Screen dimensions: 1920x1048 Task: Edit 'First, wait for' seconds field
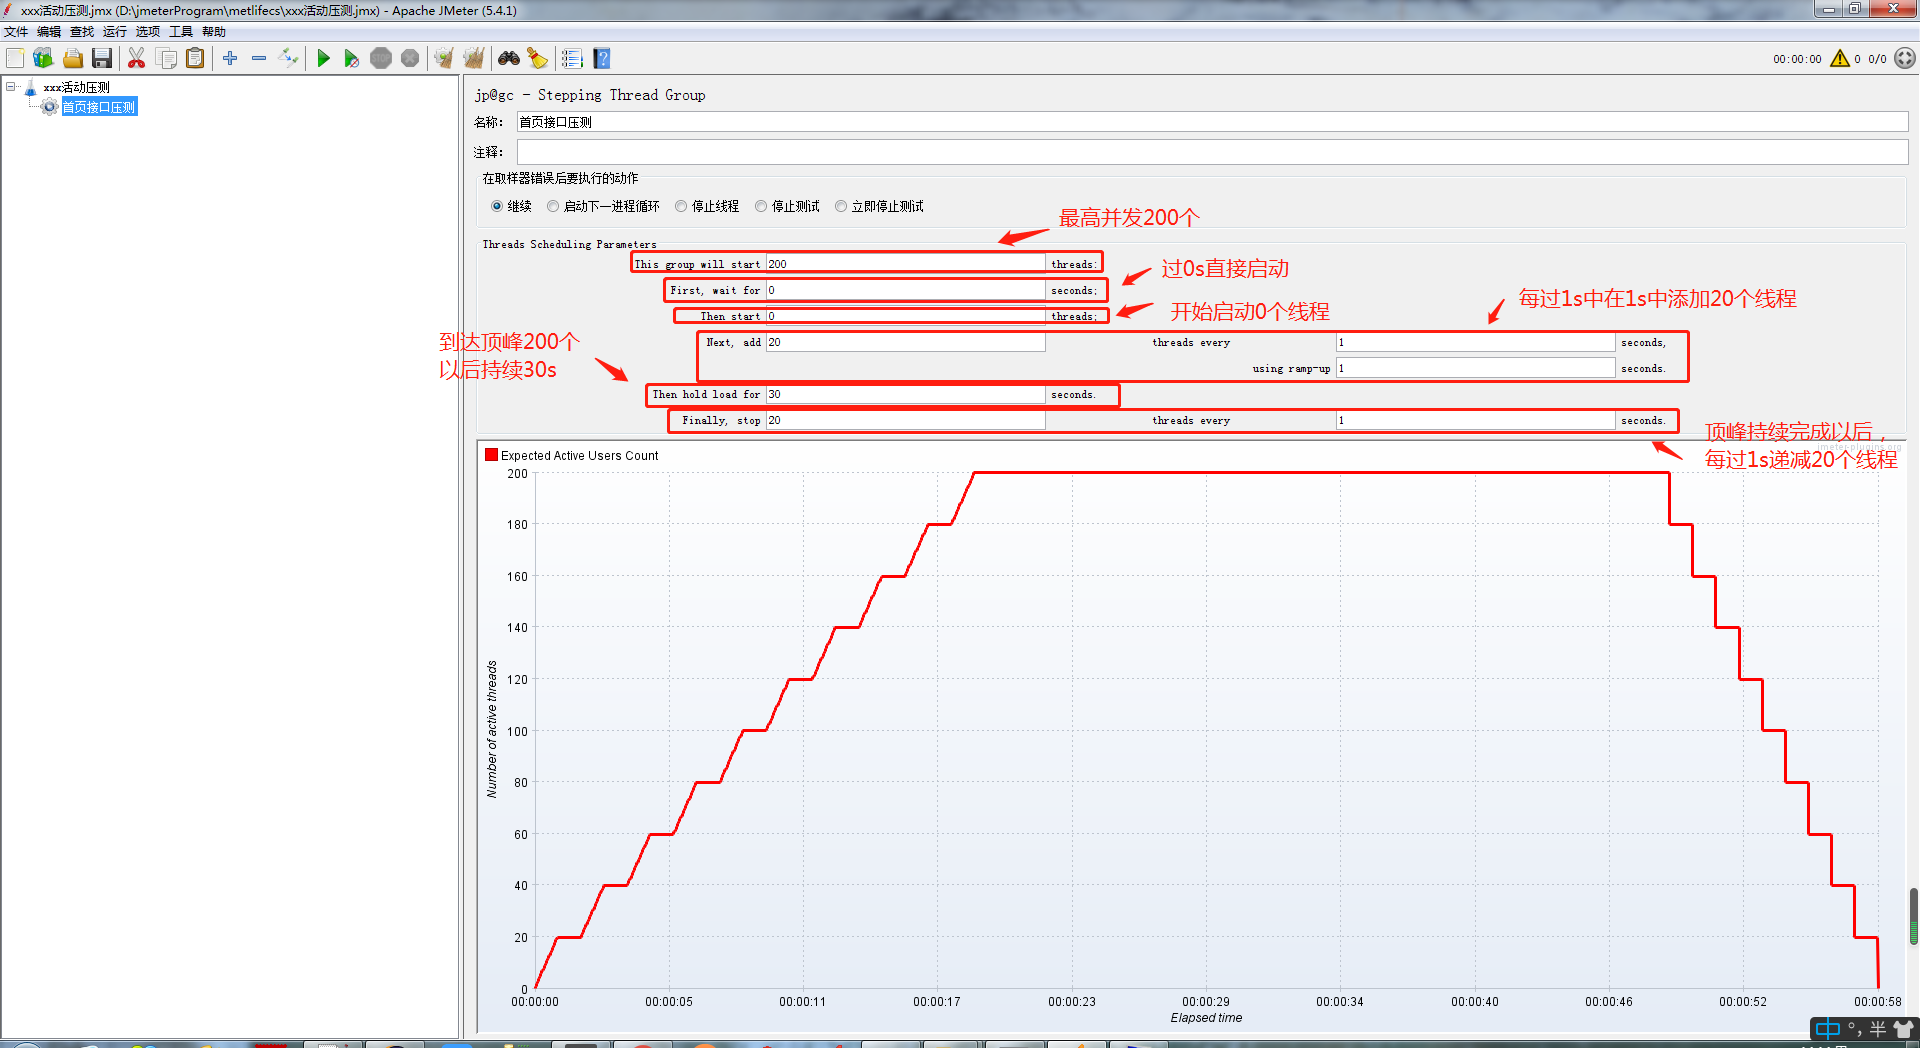(x=906, y=290)
